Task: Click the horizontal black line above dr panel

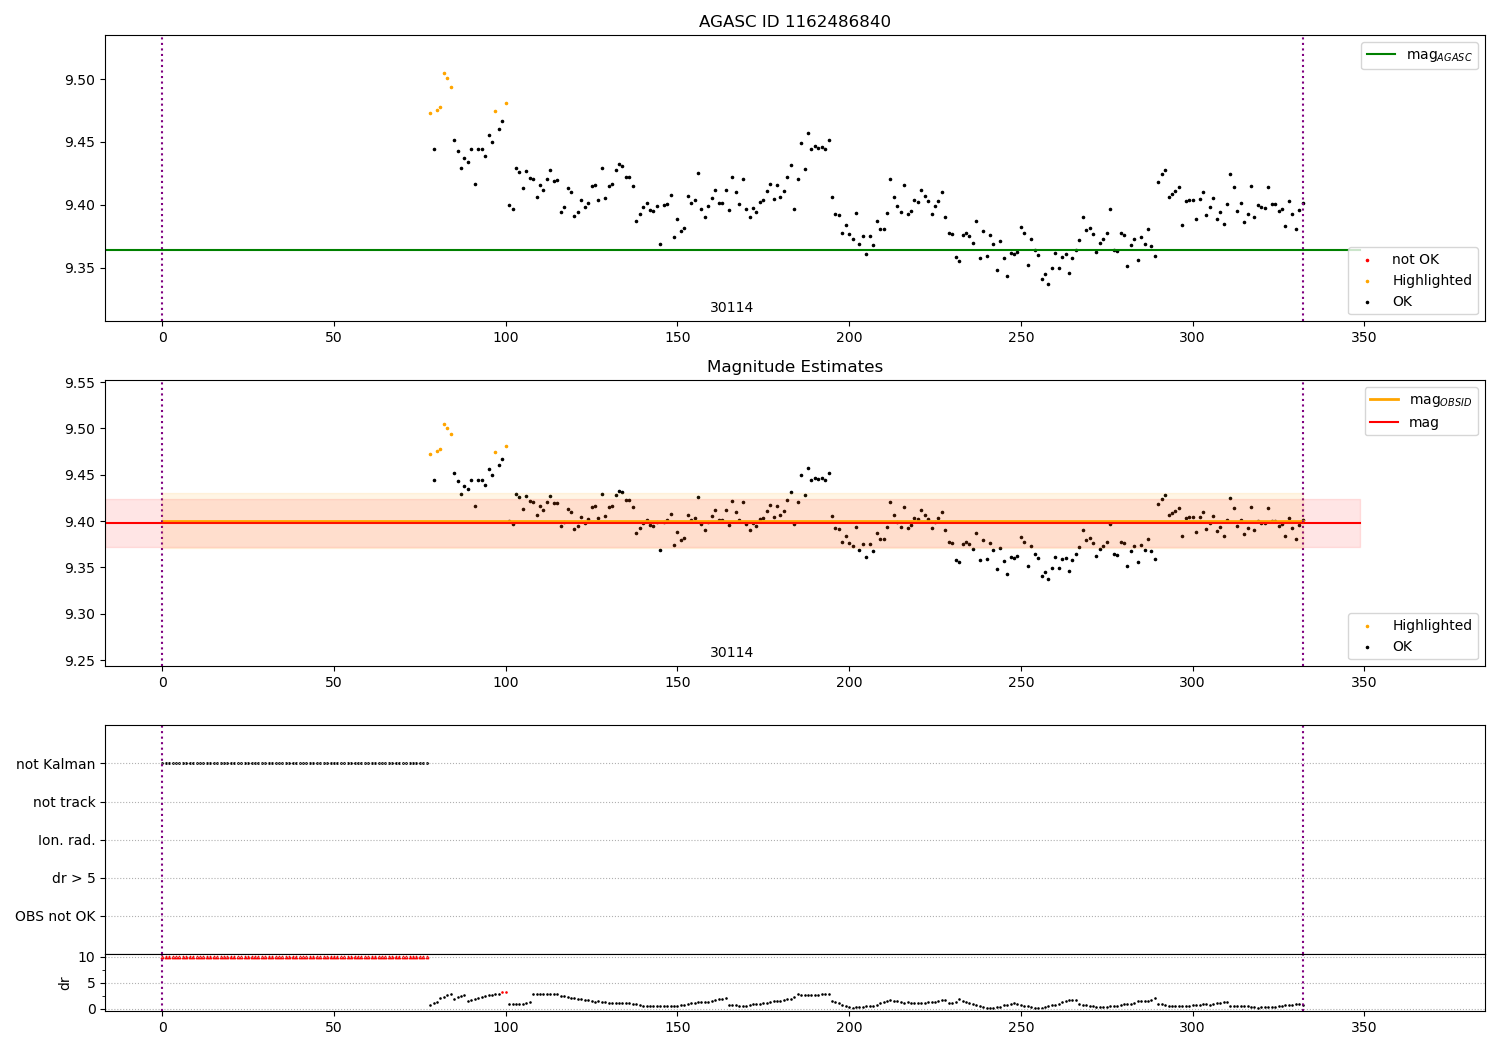Action: tap(794, 954)
